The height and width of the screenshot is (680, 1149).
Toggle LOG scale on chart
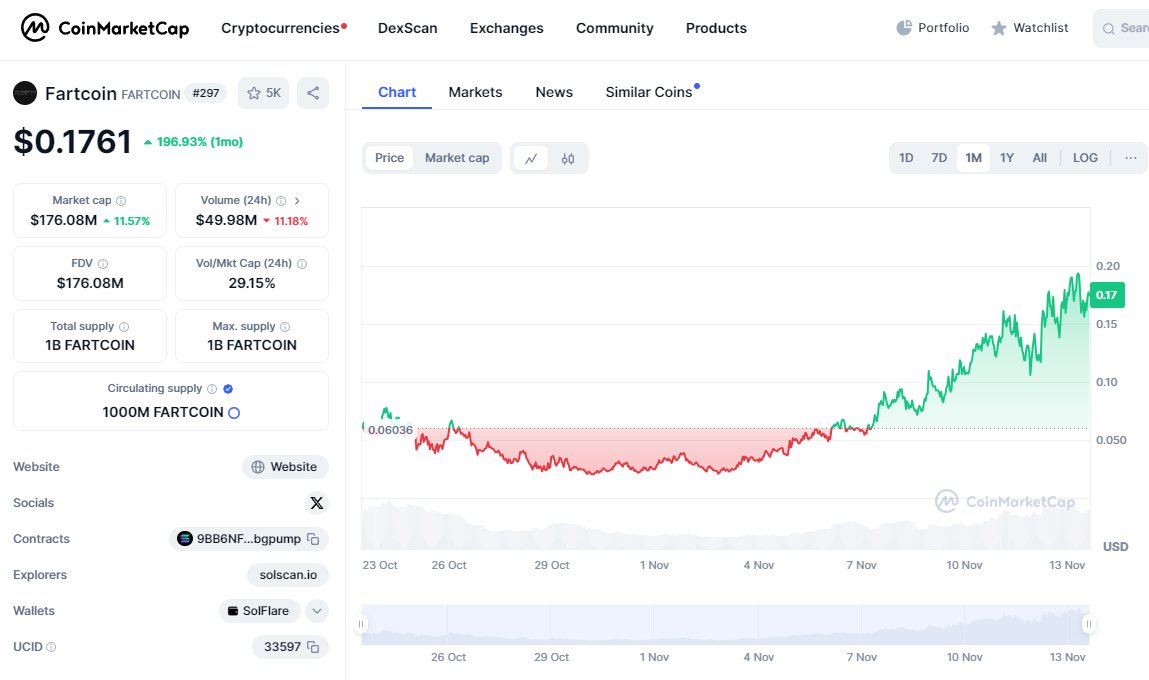pyautogui.click(x=1085, y=158)
